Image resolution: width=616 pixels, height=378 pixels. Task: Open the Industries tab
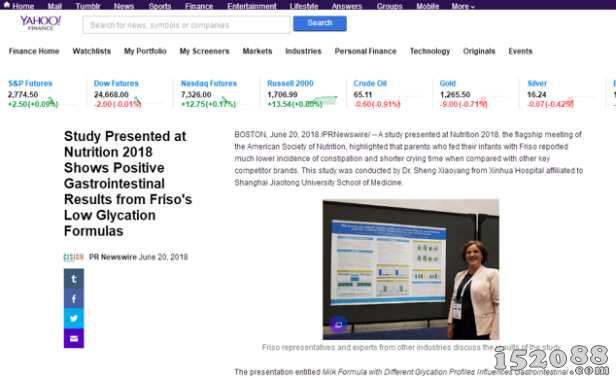coord(303,51)
